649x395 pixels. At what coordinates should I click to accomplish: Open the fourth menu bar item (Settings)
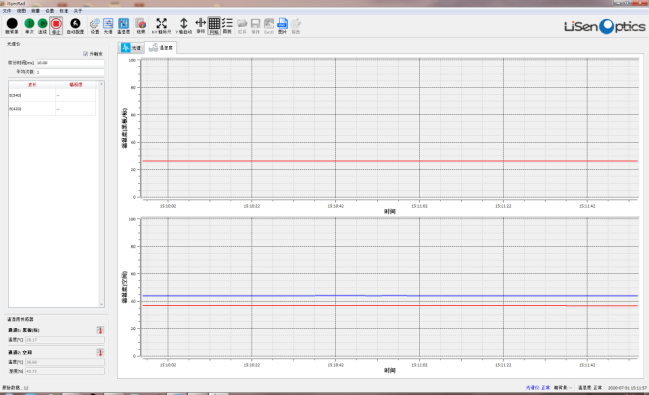[50, 11]
